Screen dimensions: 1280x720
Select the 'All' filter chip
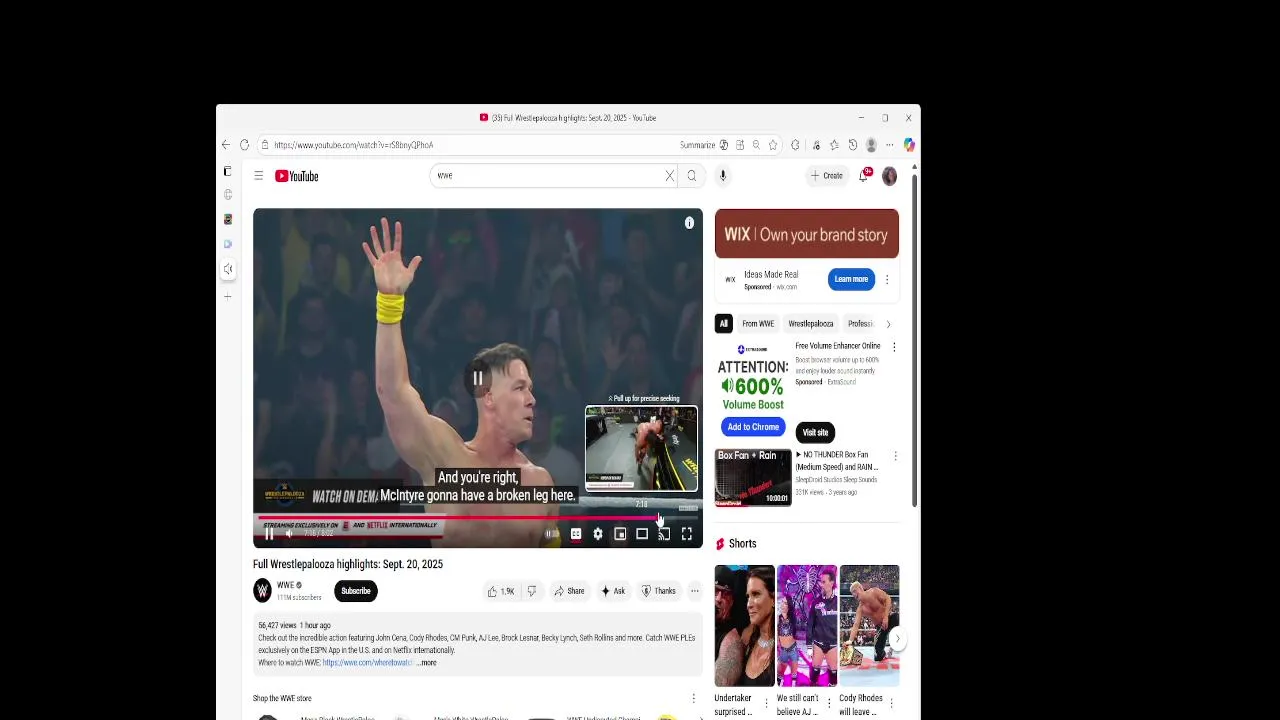coord(723,324)
